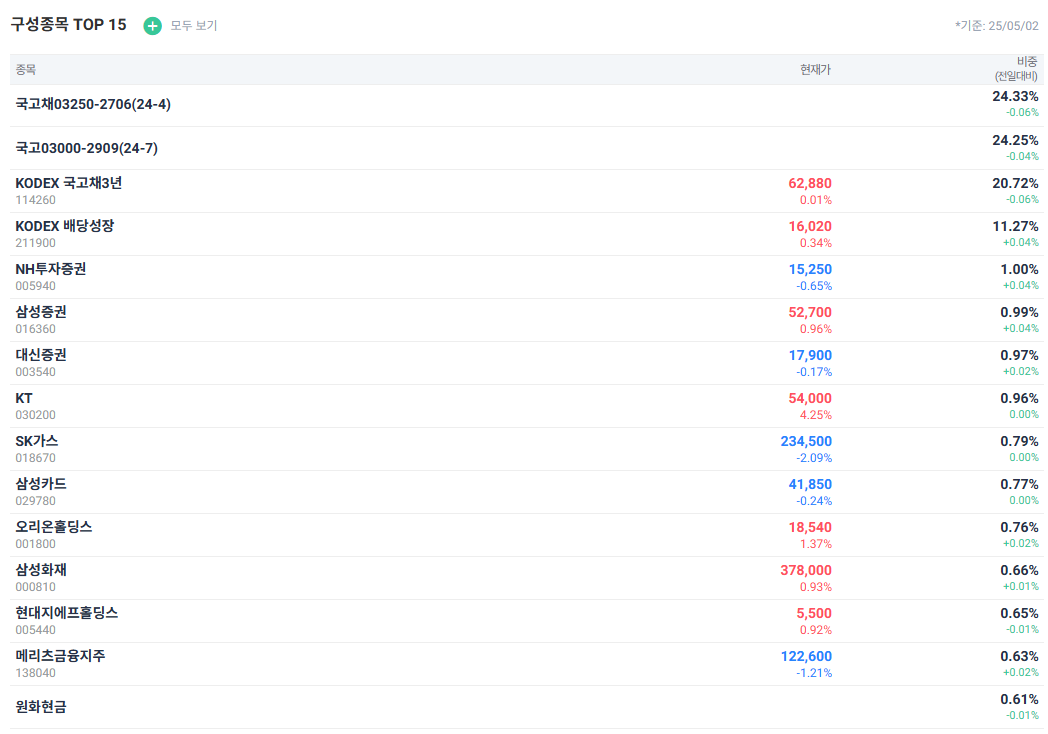The width and height of the screenshot is (1048, 734).
Task: Click the 0.61% weight for 원화현금
Action: 1019,699
